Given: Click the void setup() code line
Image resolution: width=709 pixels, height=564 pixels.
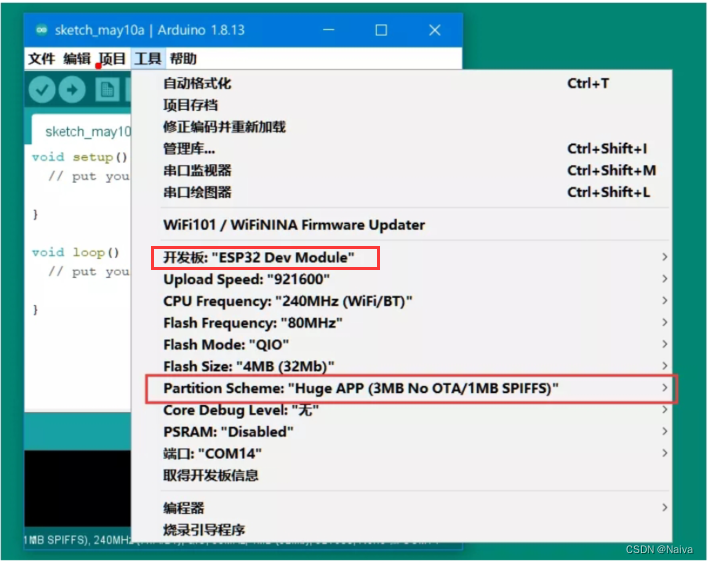Looking at the screenshot, I should [x=80, y=157].
